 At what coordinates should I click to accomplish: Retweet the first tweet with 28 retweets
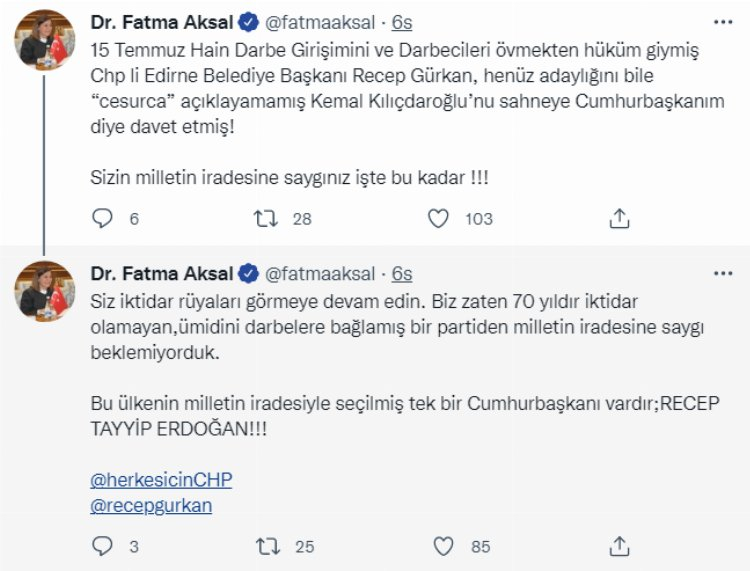tap(266, 218)
